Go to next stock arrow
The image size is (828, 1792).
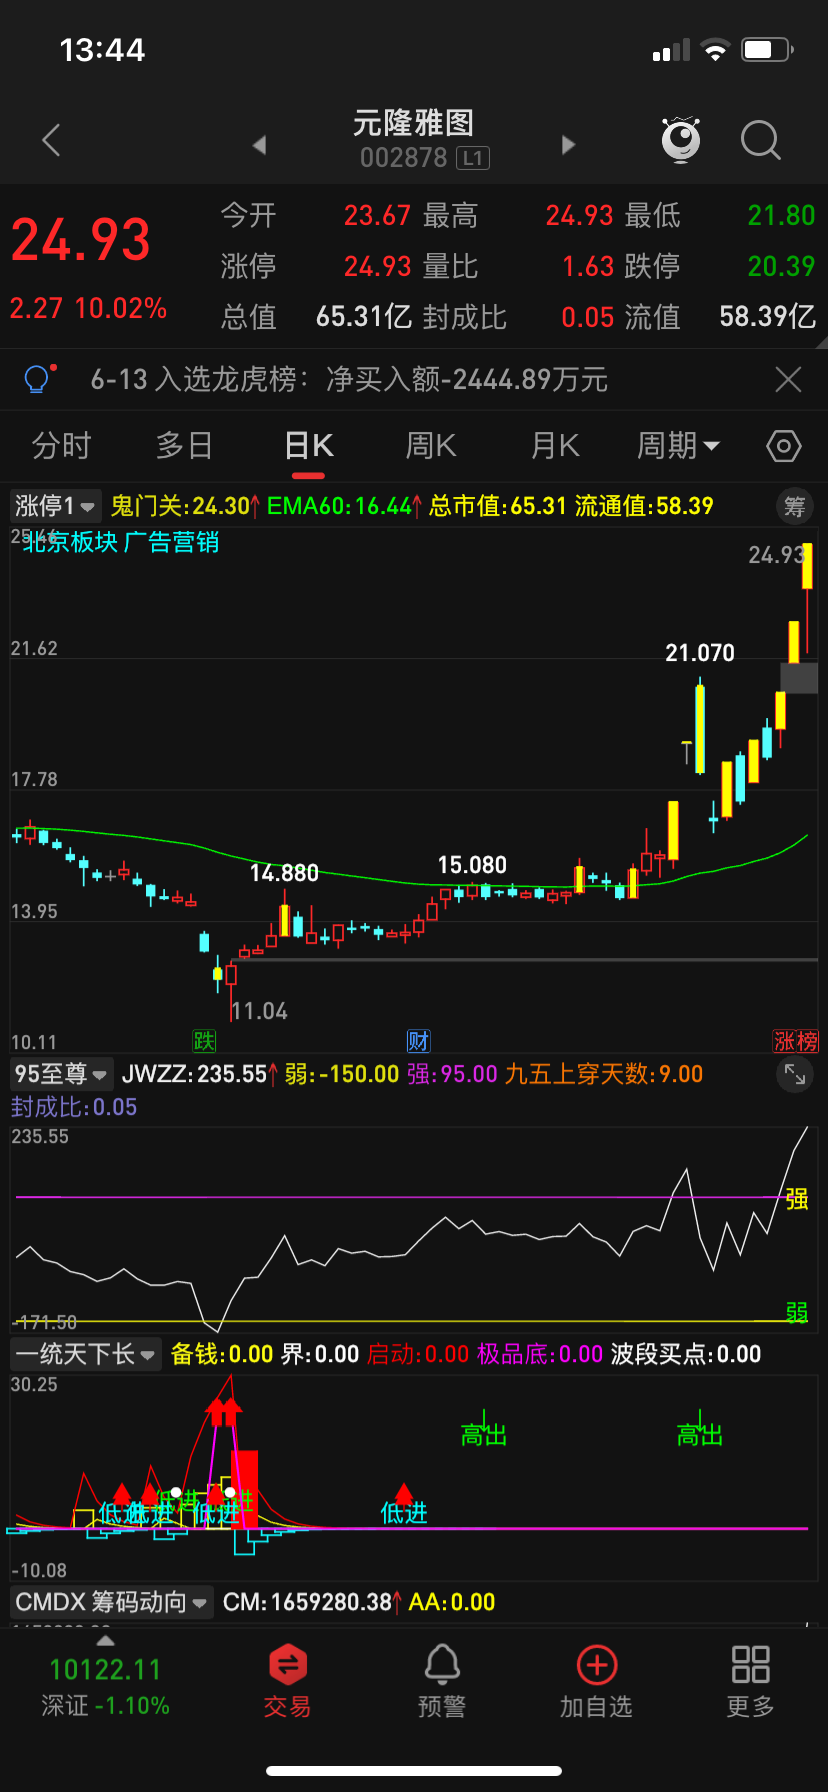pyautogui.click(x=568, y=145)
